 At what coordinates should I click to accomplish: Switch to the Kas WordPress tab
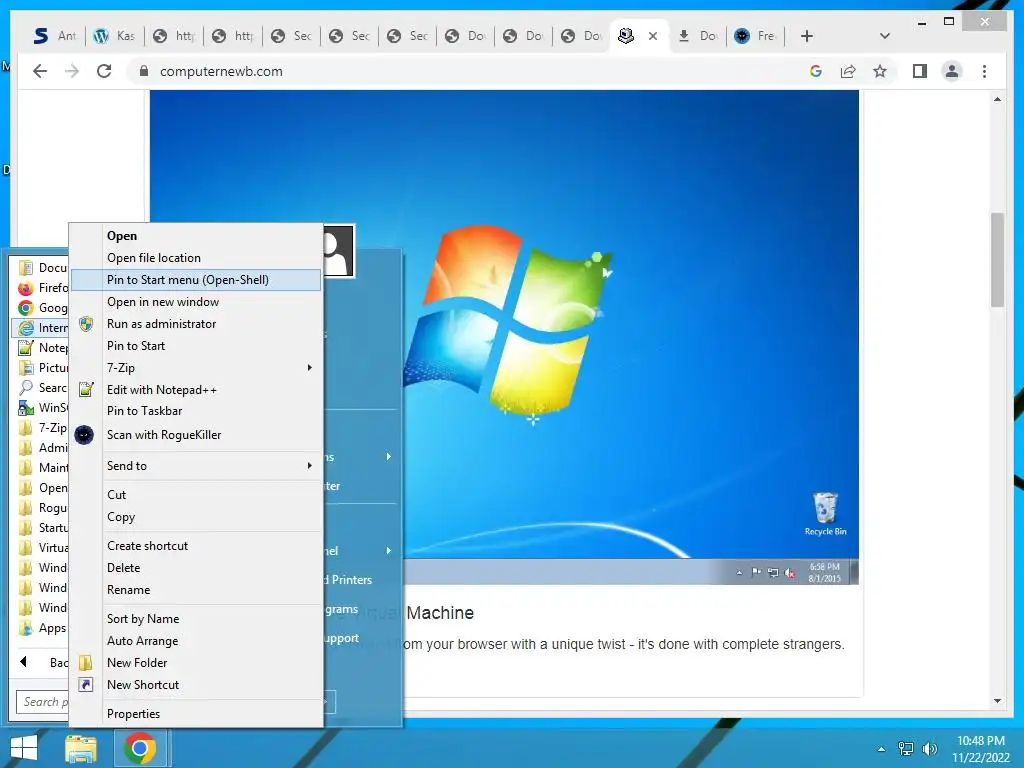pyautogui.click(x=115, y=36)
